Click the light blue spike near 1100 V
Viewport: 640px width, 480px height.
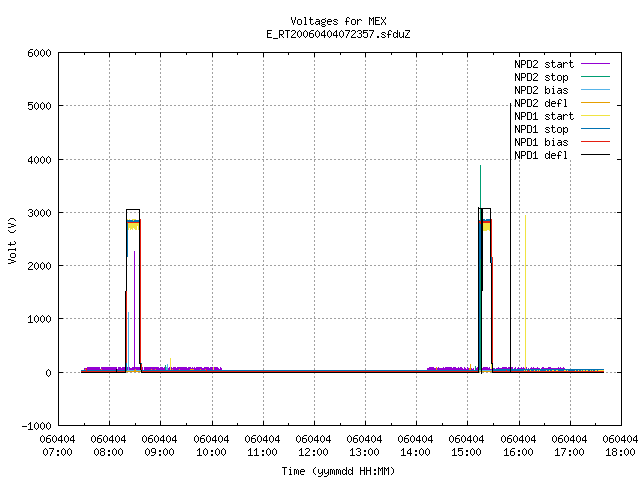pyautogui.click(x=129, y=341)
